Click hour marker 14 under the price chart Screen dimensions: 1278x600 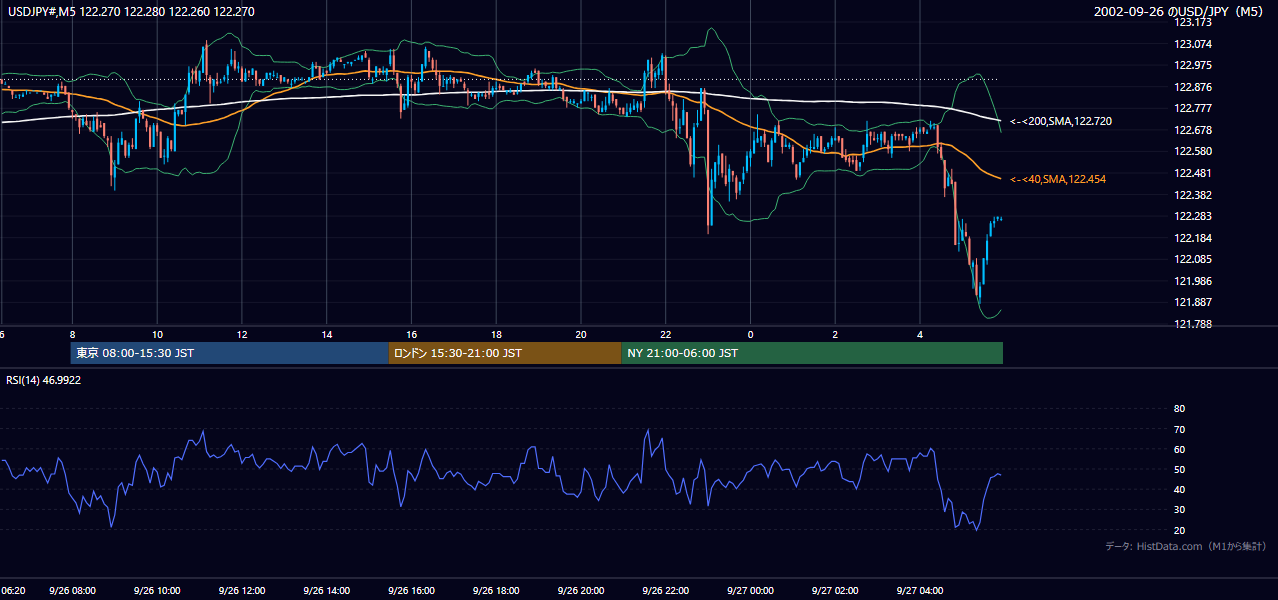pos(327,333)
